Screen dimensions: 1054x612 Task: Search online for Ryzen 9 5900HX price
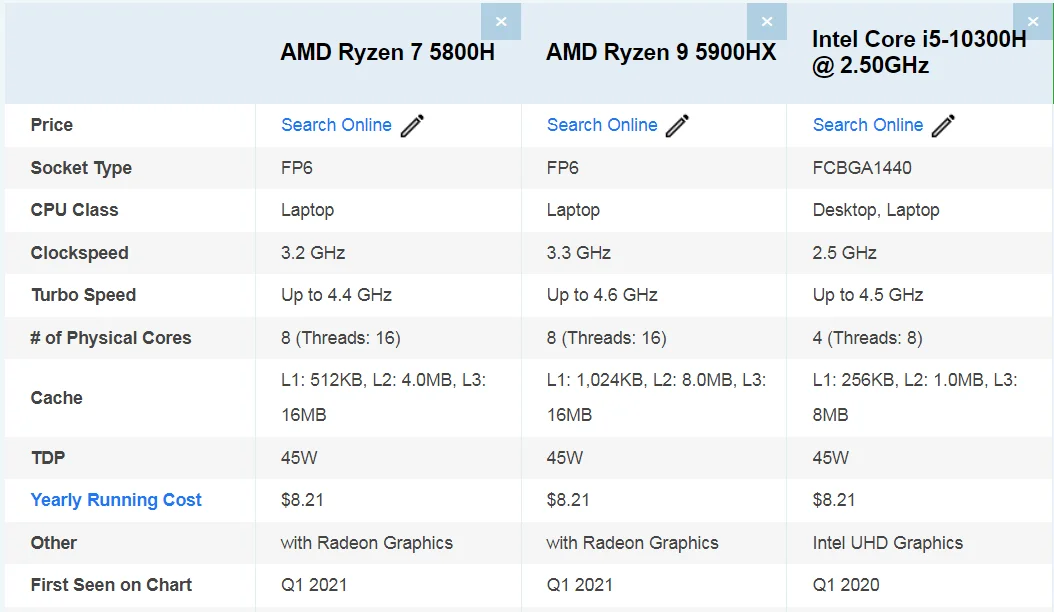point(602,125)
